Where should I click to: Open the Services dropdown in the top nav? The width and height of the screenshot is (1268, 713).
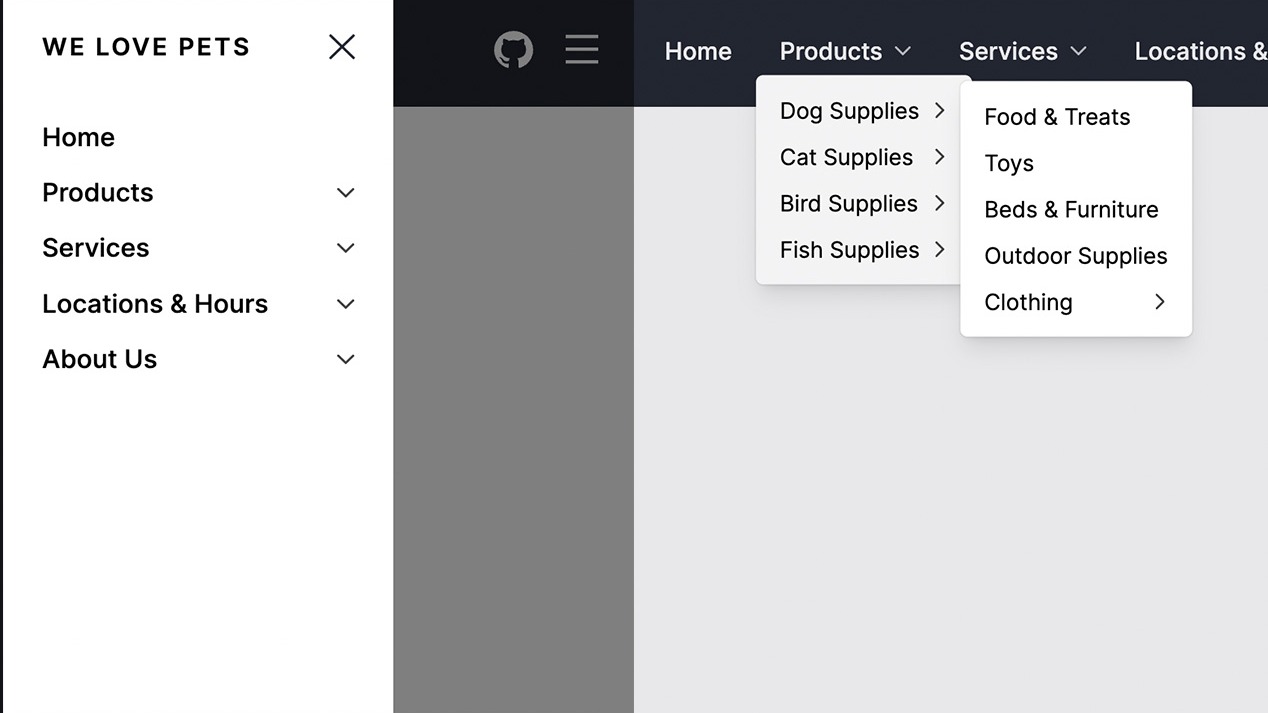pos(1021,50)
